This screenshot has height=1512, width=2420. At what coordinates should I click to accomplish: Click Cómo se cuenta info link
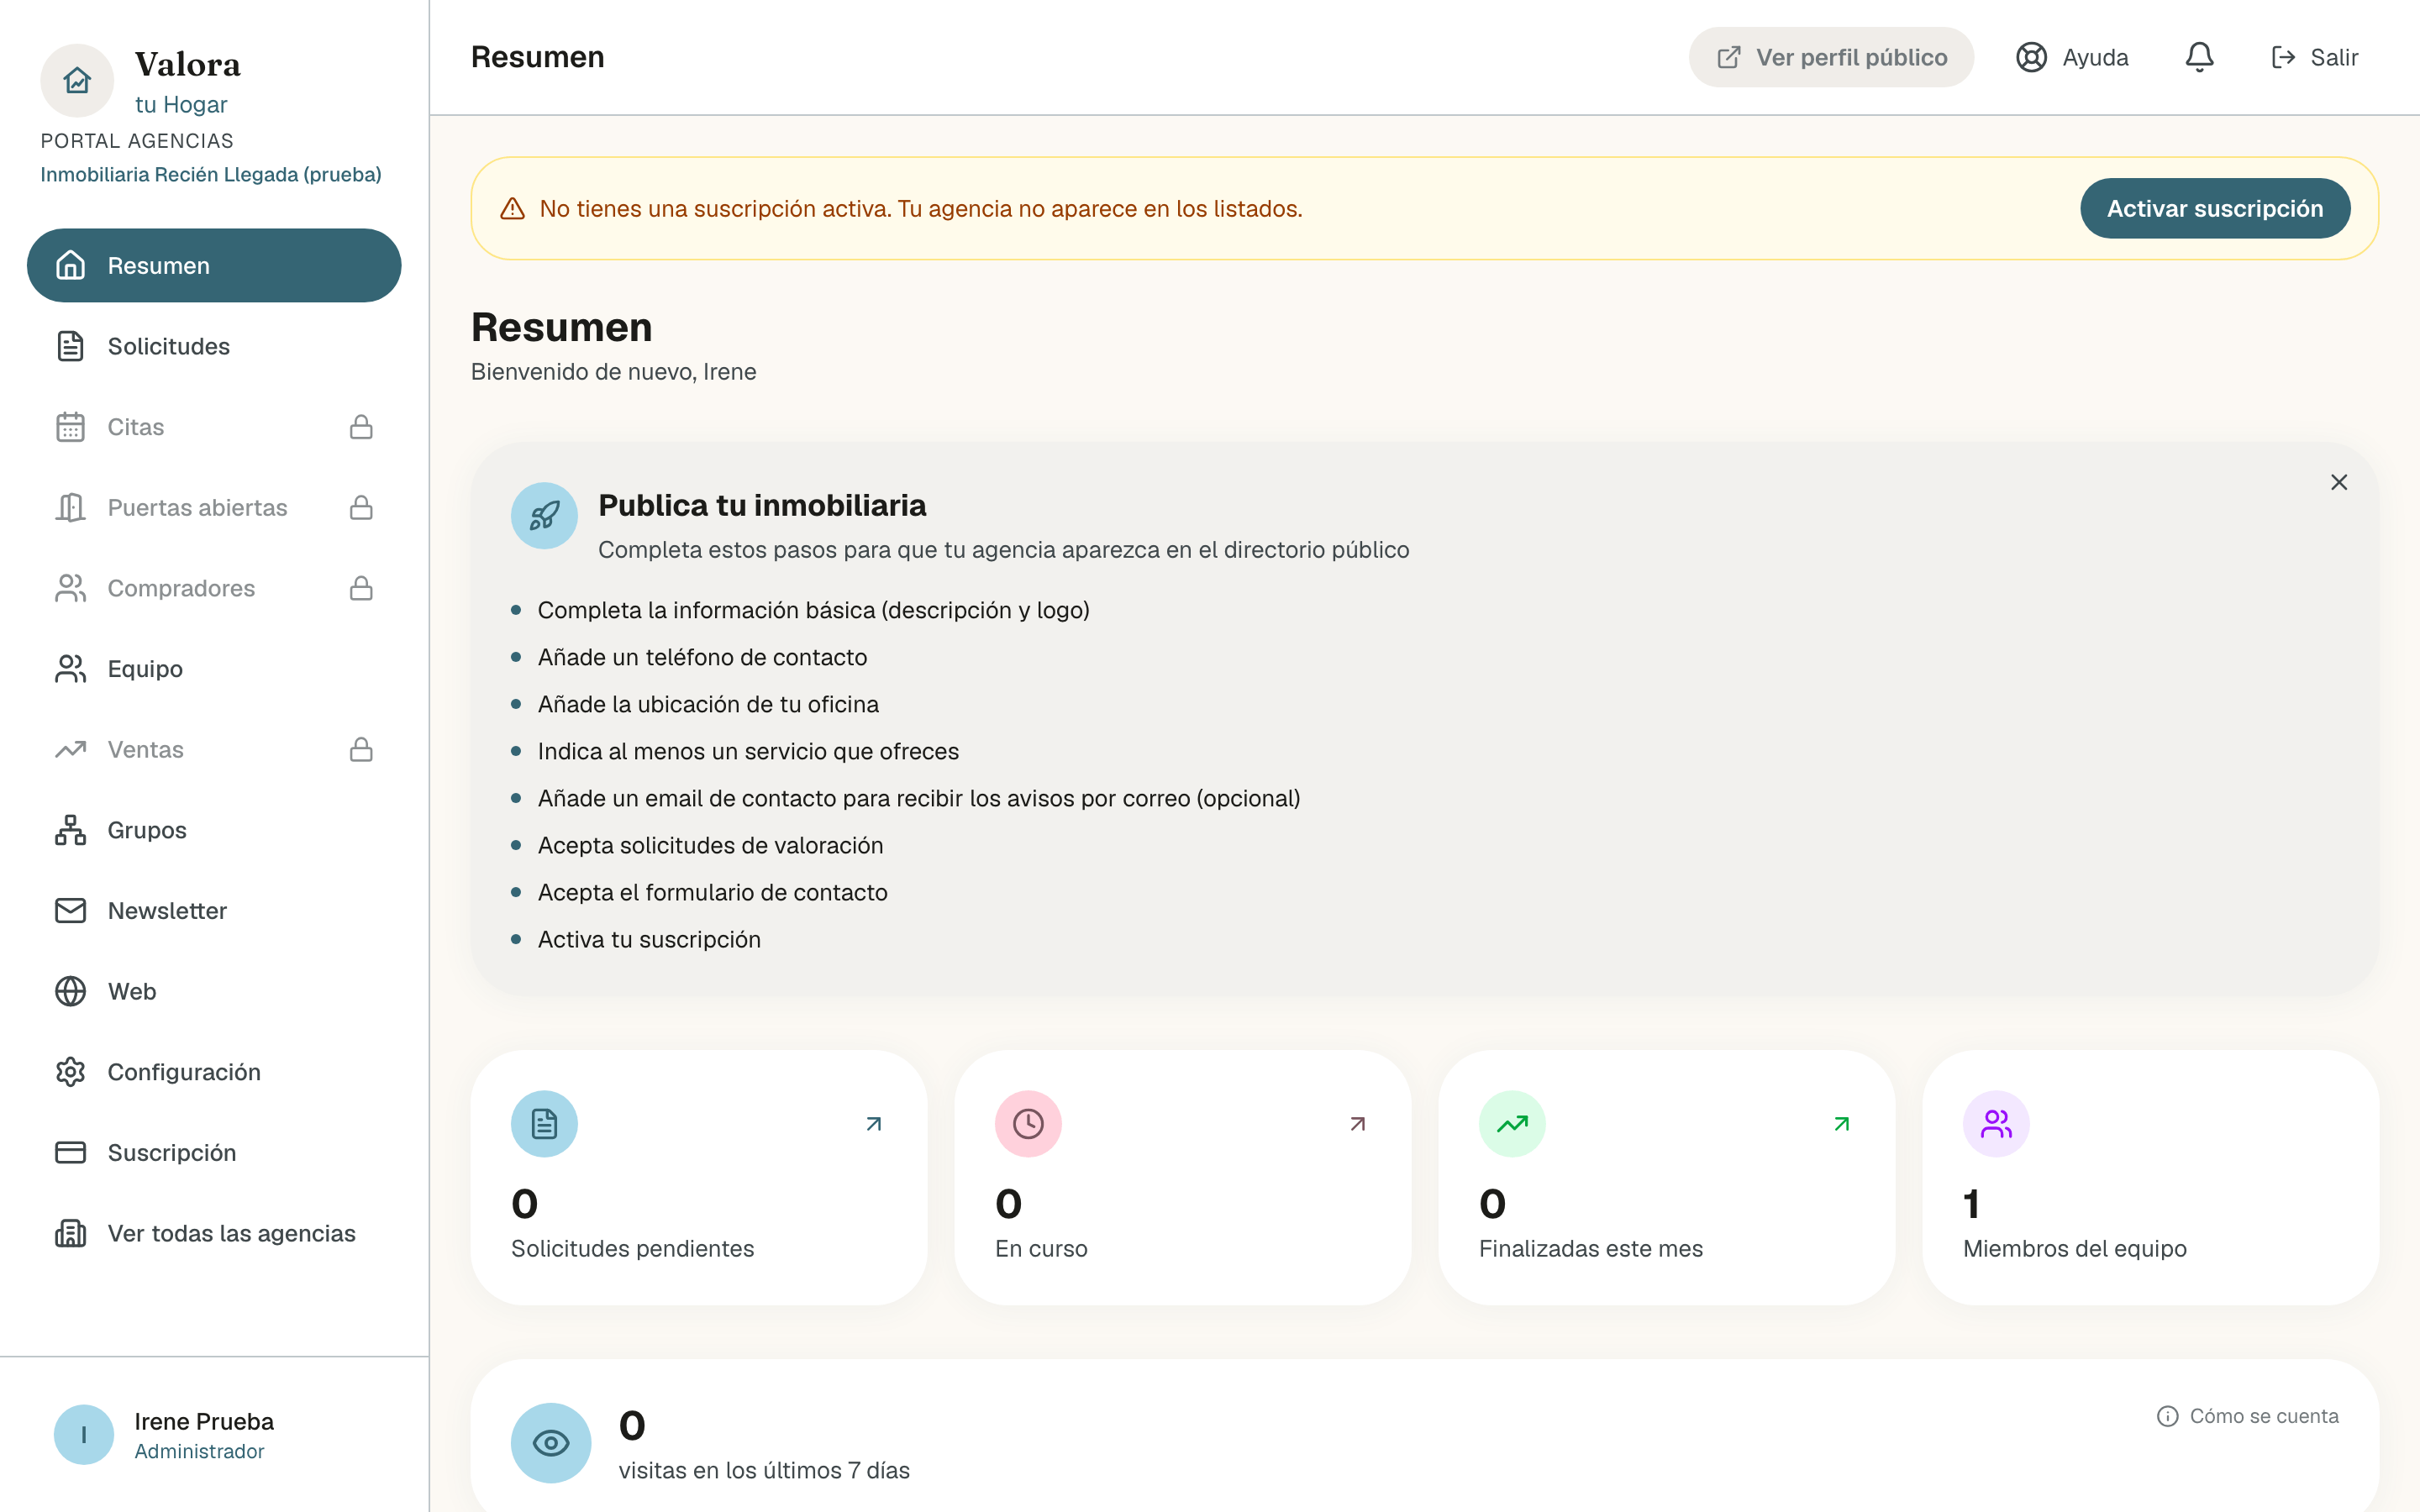pos(2248,1416)
